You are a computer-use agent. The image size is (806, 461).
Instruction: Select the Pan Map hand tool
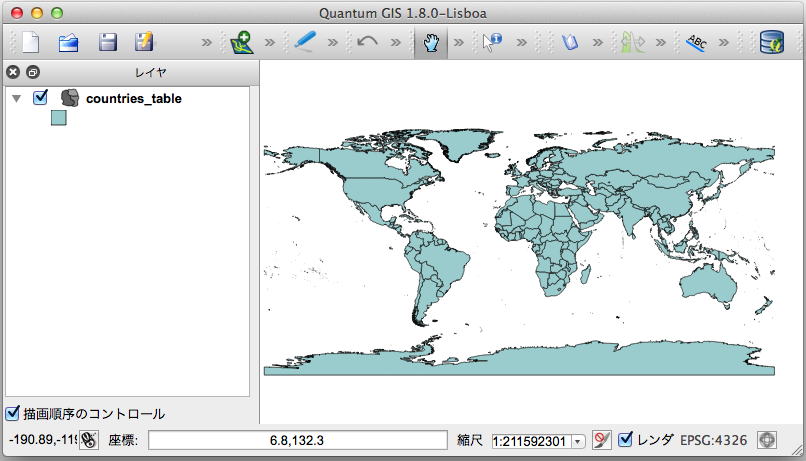tap(431, 43)
